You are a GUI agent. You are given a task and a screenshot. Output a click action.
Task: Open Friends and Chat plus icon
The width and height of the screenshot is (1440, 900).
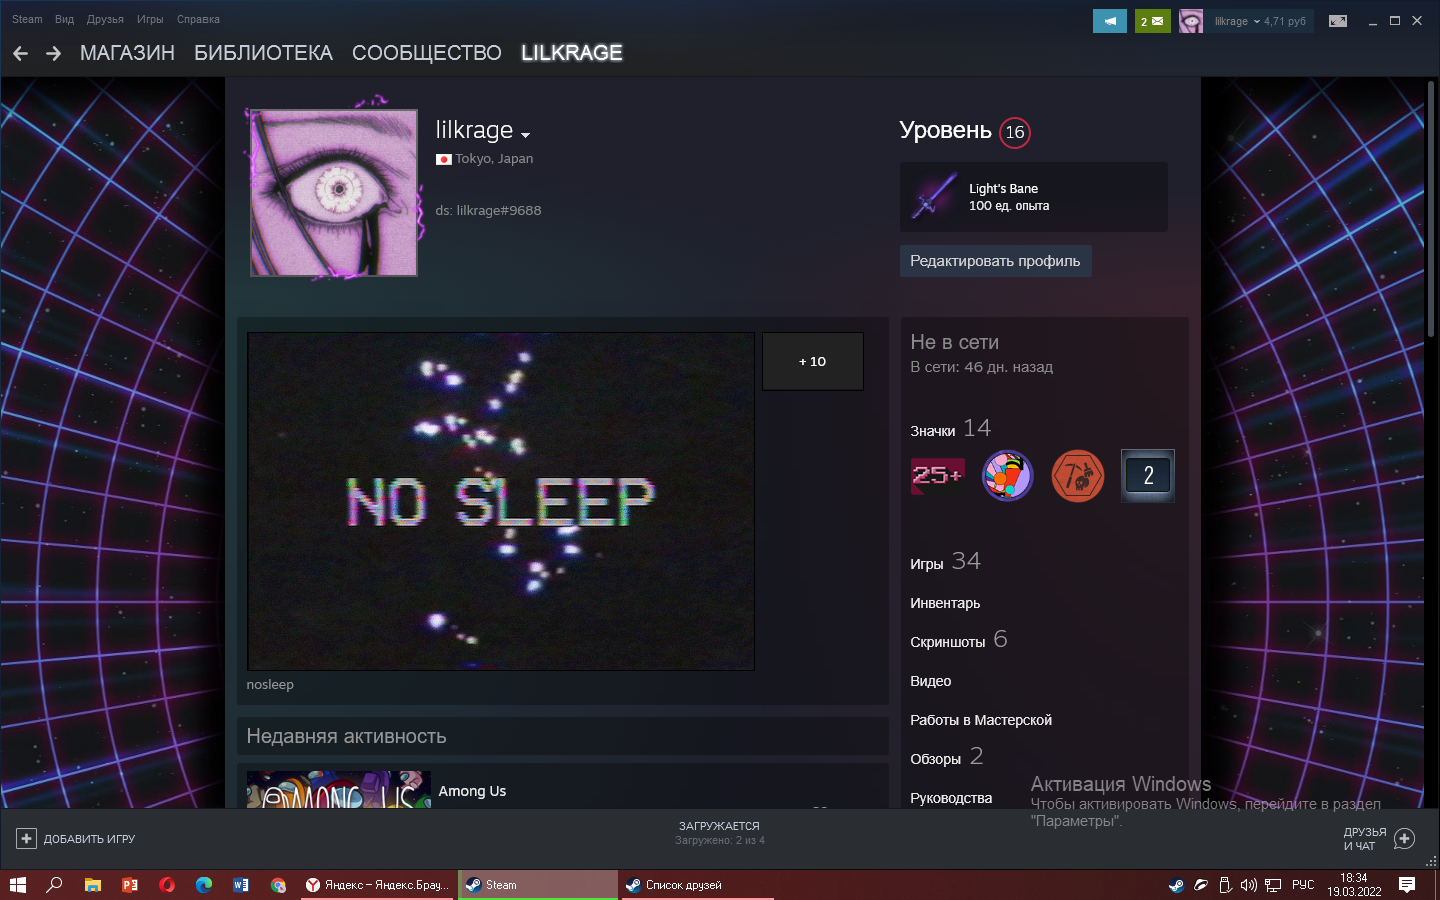tap(1404, 839)
